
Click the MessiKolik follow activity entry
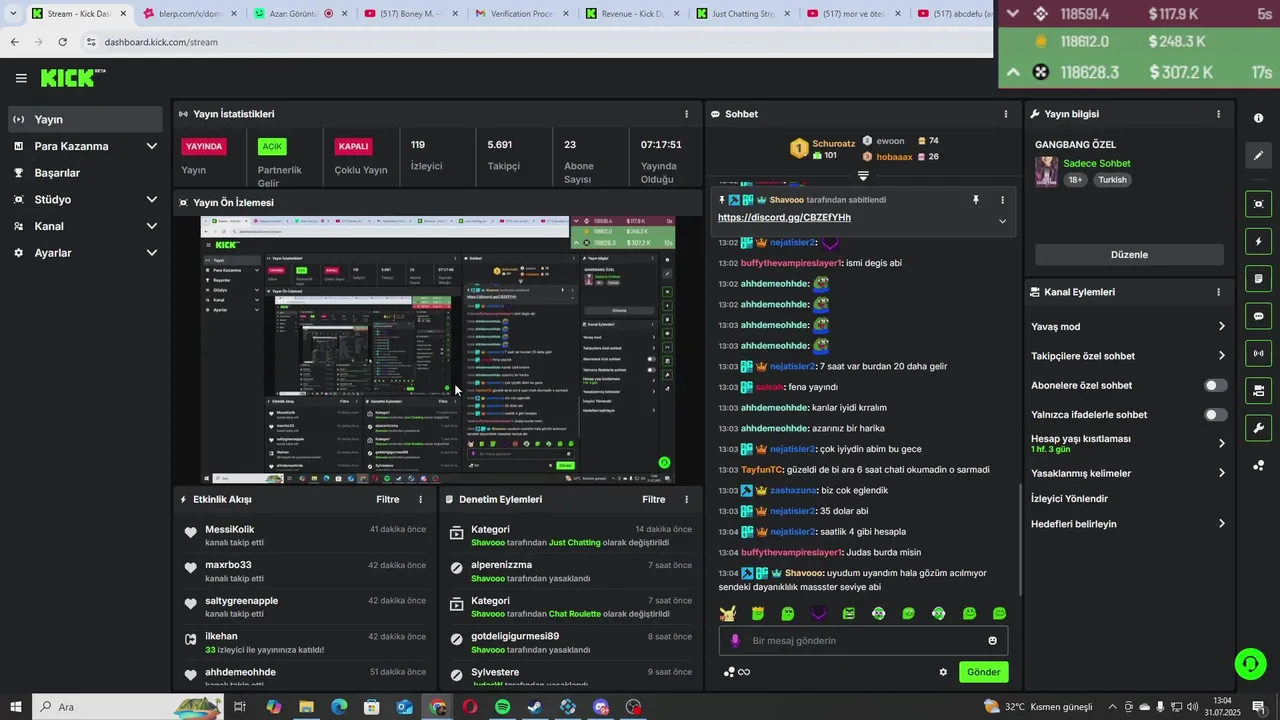(x=306, y=535)
